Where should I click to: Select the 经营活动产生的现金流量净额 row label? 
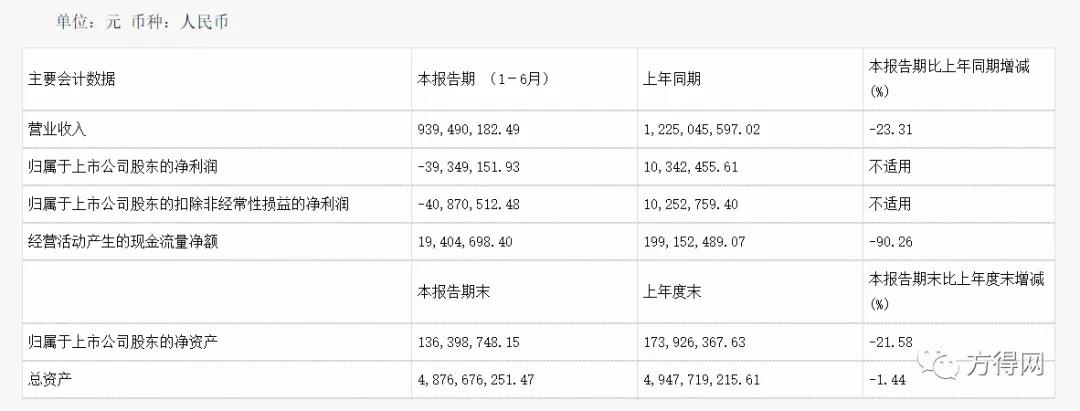pos(128,241)
